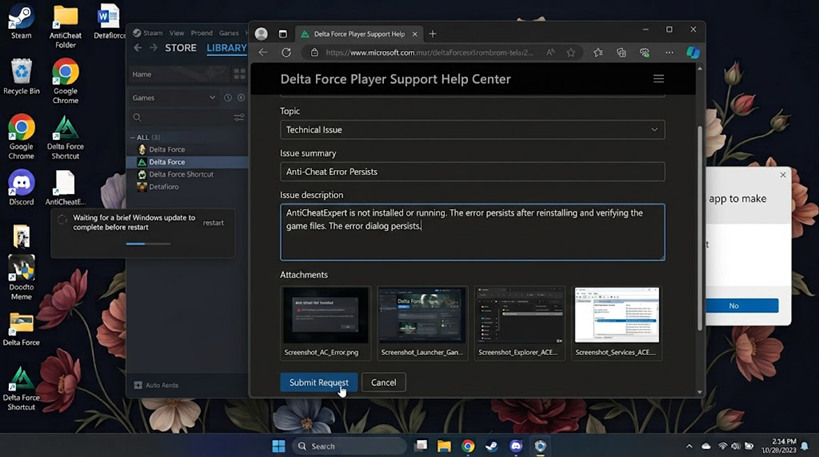The height and width of the screenshot is (457, 819).
Task: Open browser favorites list icon
Action: 598,52
